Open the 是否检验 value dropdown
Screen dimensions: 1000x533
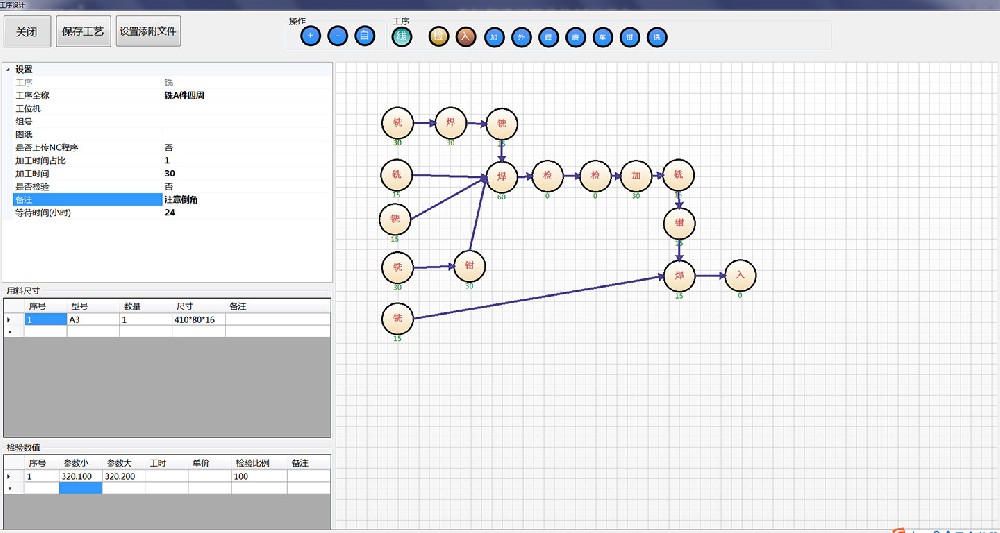point(245,186)
